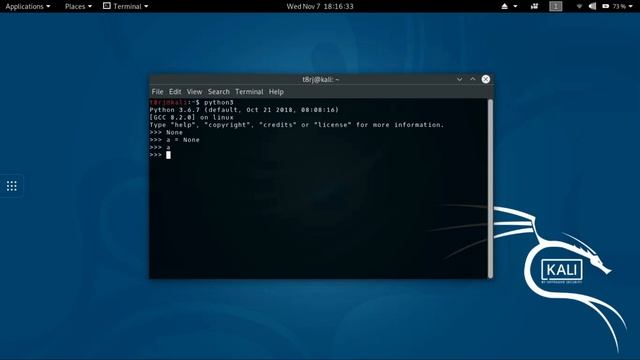Open the clock showing Wed Nov 7
Viewport: 640px width, 360px height.
(320, 6)
